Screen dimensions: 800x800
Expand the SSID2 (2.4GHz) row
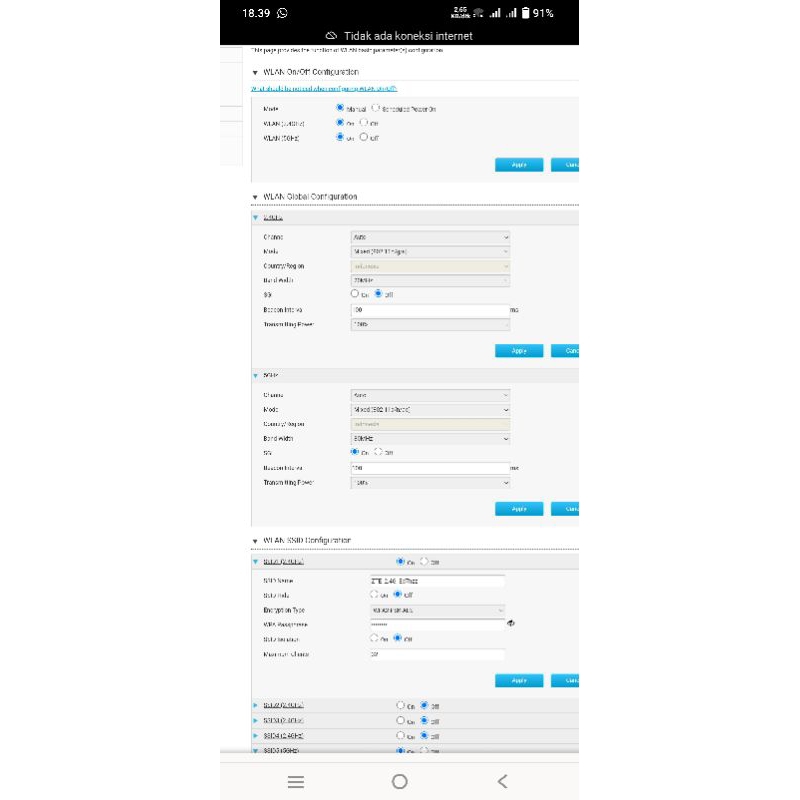pos(256,706)
